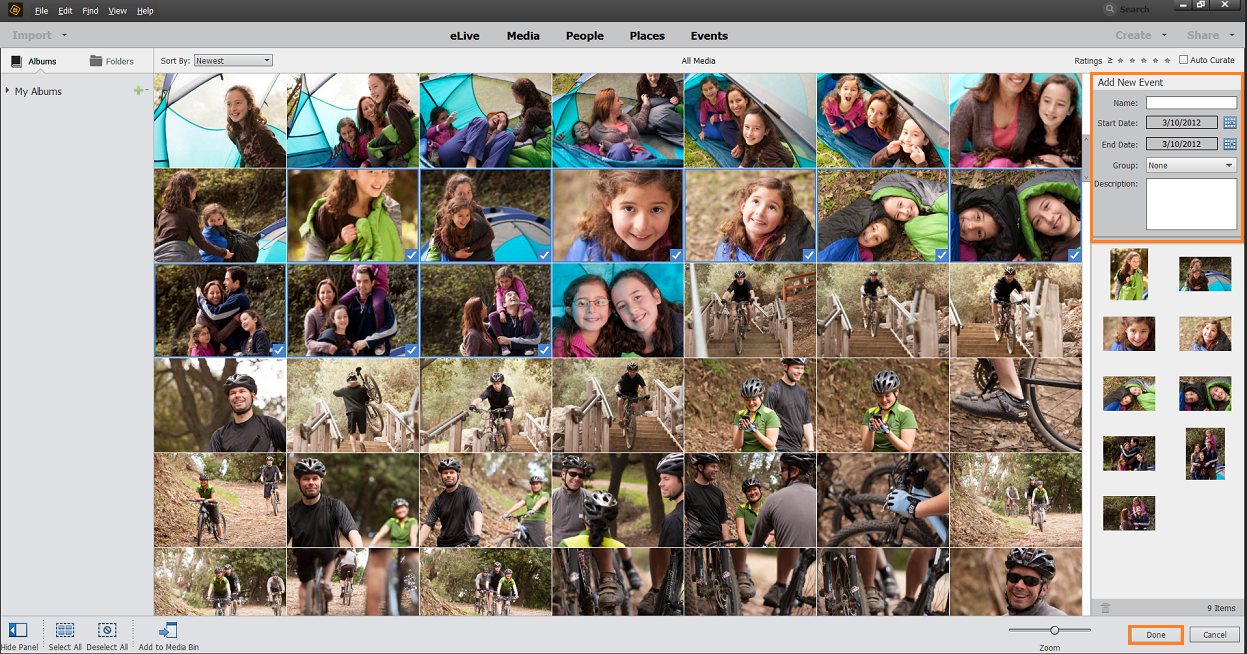This screenshot has width=1247, height=654.
Task: Enable the Auto Curate checkbox
Action: click(x=1184, y=60)
